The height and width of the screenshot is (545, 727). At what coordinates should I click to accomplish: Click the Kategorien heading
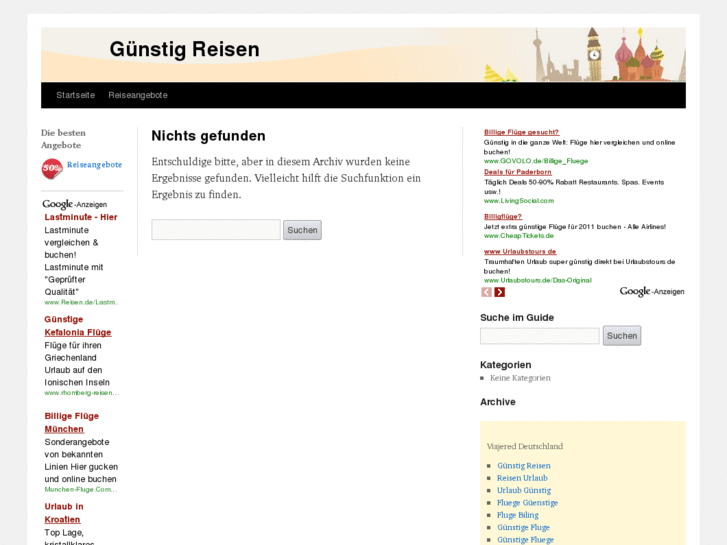point(505,365)
